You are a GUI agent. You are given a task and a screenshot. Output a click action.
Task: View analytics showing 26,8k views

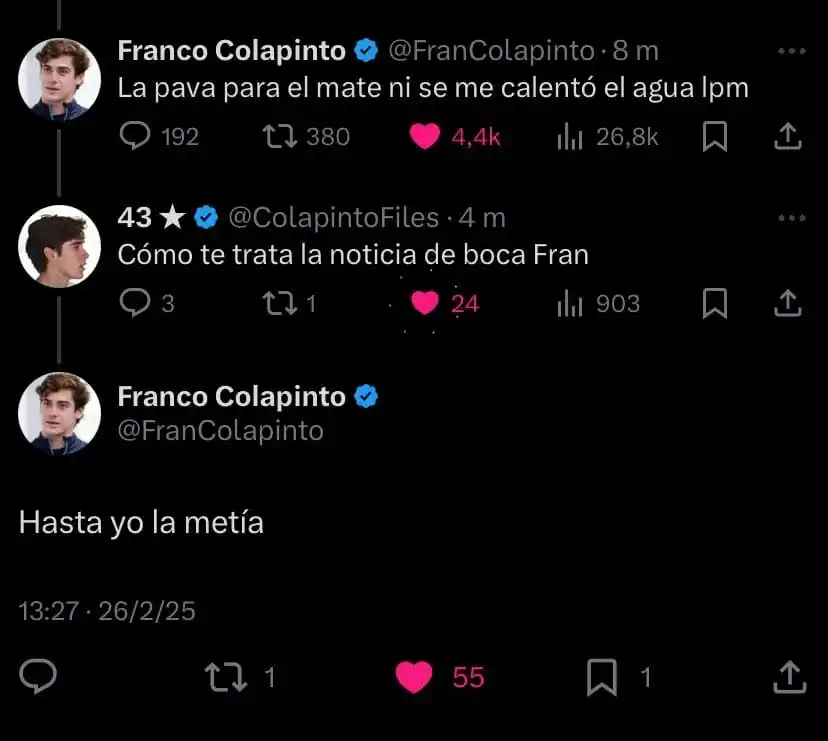click(569, 136)
